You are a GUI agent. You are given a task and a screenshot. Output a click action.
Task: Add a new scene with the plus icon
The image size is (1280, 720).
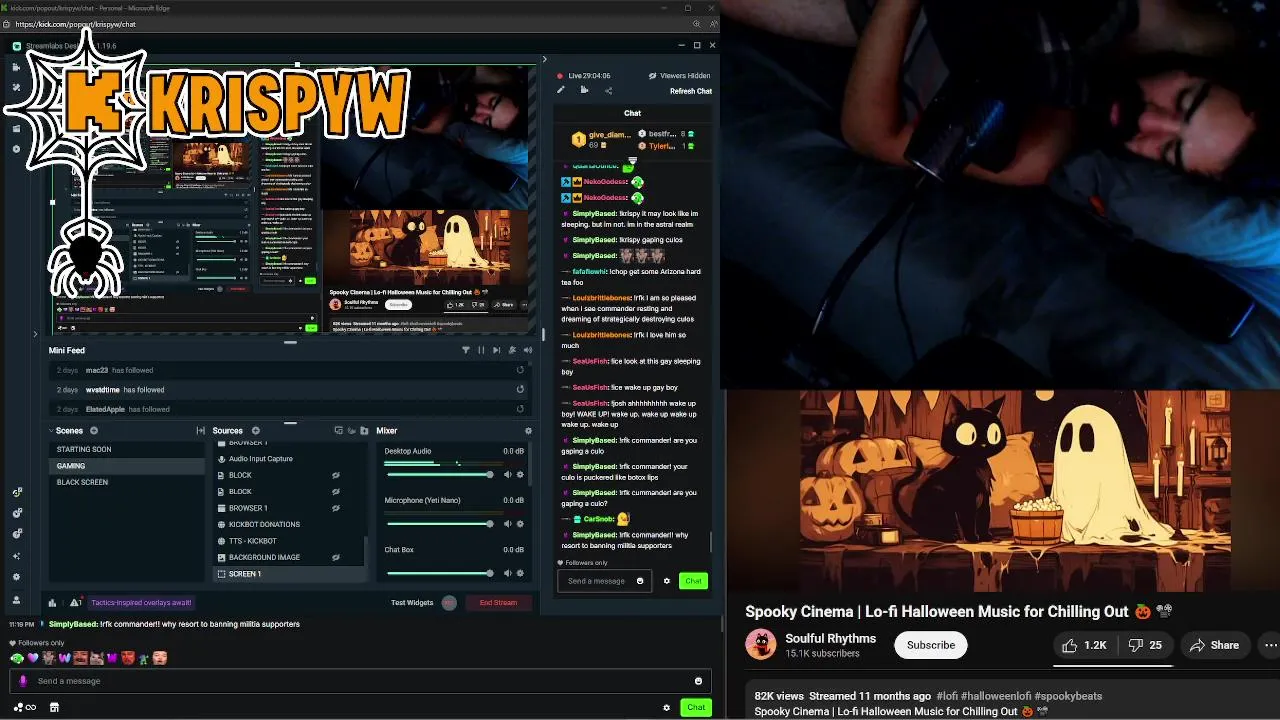94,431
